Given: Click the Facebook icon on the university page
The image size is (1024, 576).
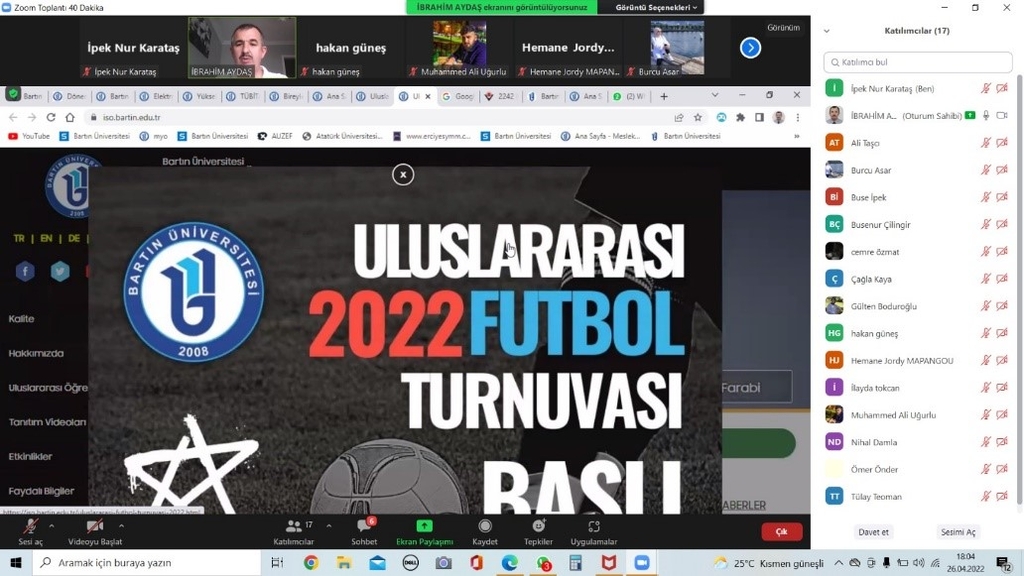Looking at the screenshot, I should click(24, 271).
